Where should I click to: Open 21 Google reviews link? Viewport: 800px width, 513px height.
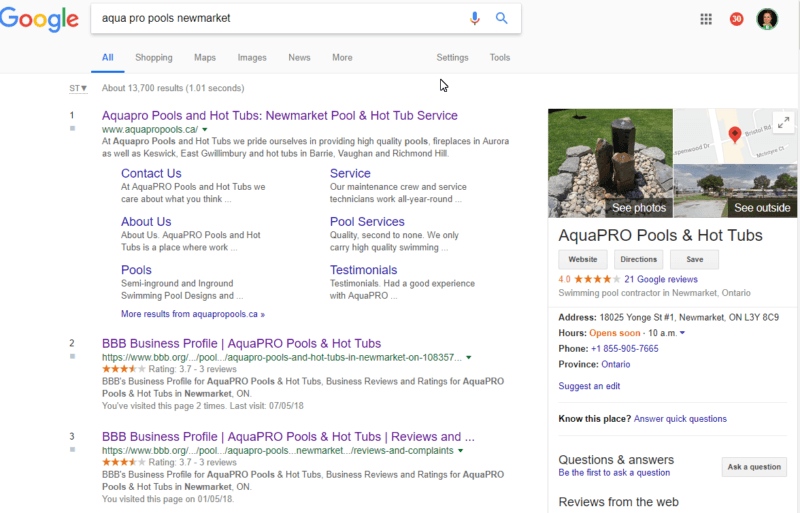click(x=661, y=279)
